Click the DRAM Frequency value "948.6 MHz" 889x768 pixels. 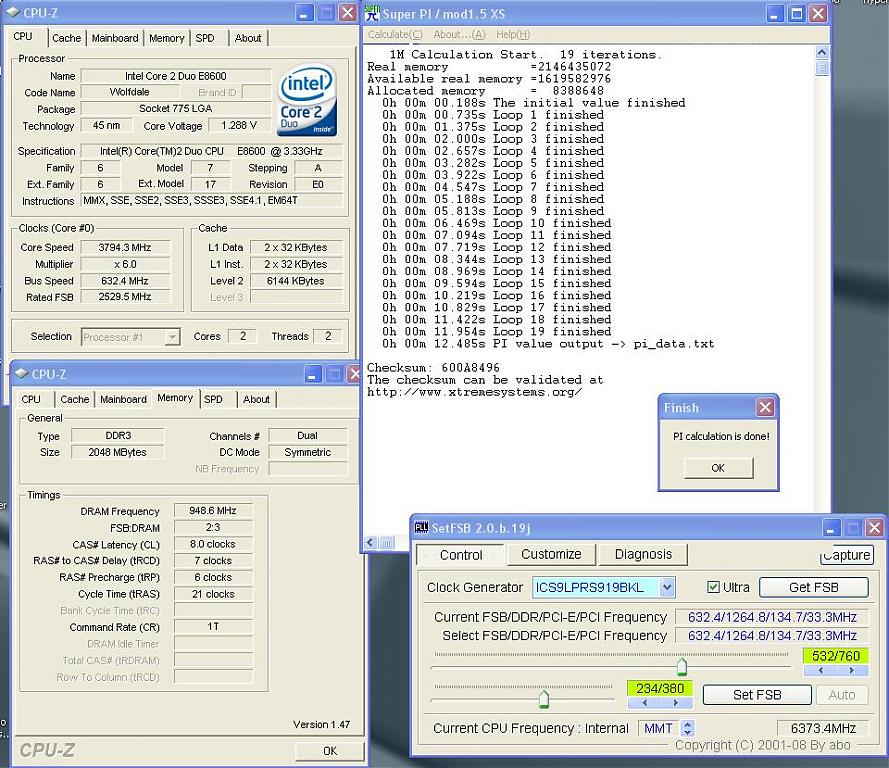pos(213,511)
